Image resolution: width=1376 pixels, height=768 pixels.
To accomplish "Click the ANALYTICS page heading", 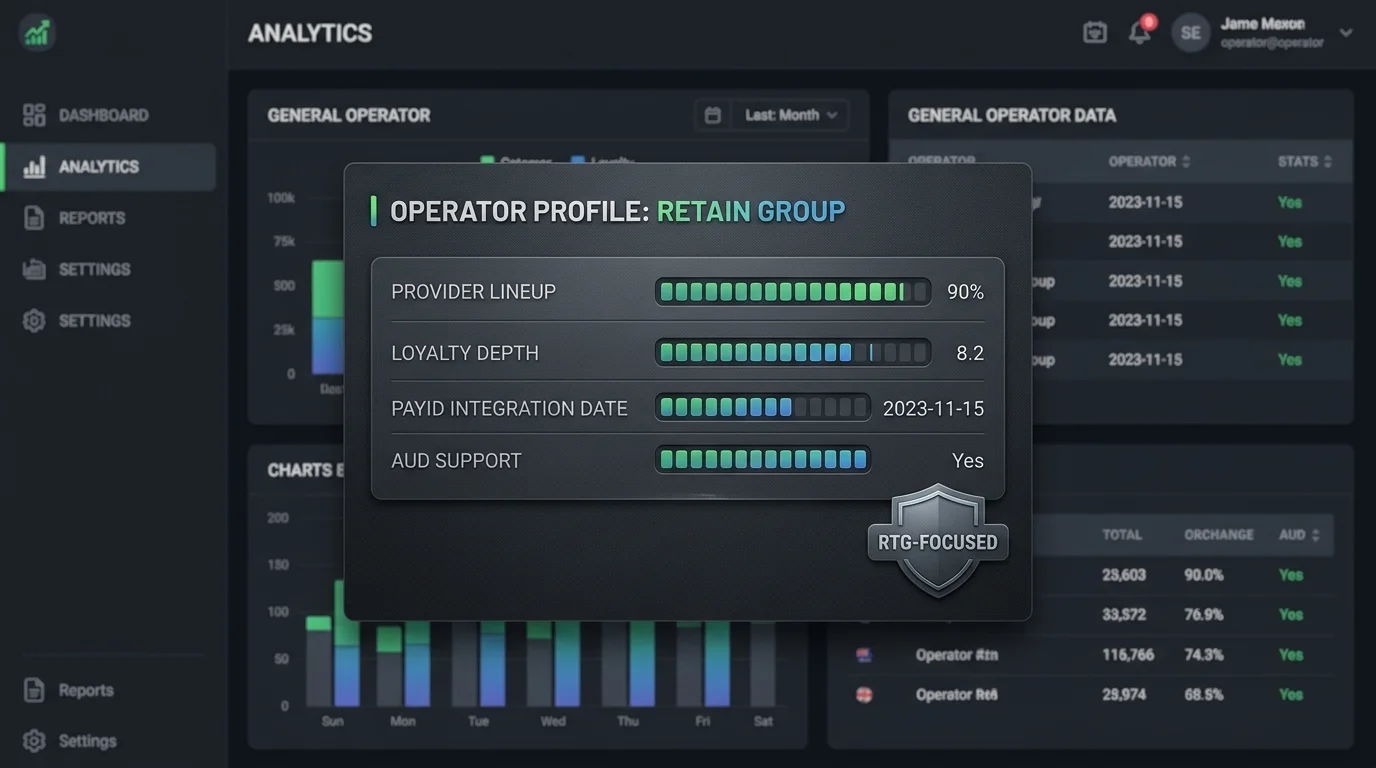I will (x=310, y=33).
